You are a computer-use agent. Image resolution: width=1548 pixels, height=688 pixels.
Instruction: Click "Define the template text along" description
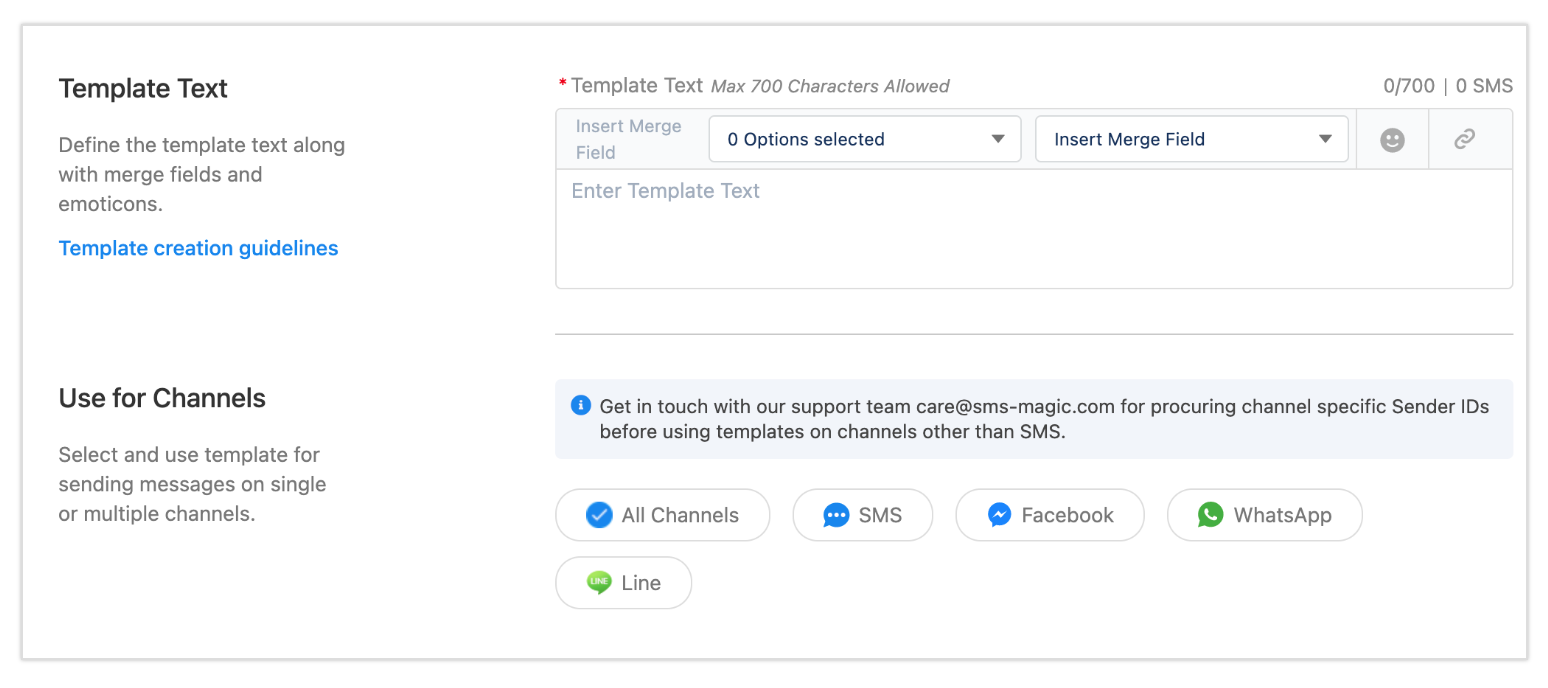tap(202, 145)
